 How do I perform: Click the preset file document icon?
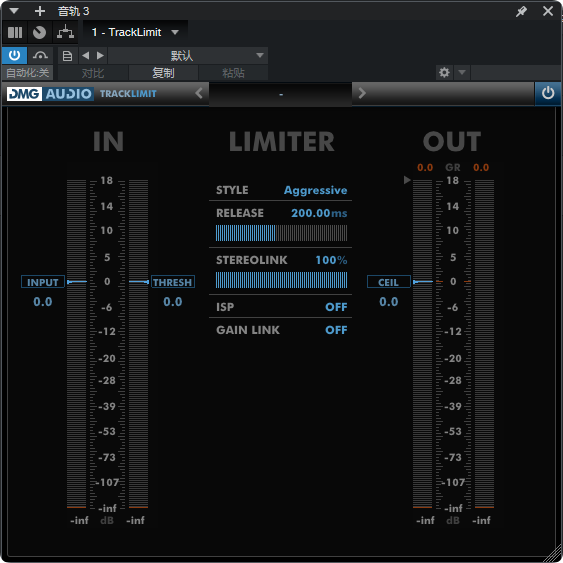67,56
